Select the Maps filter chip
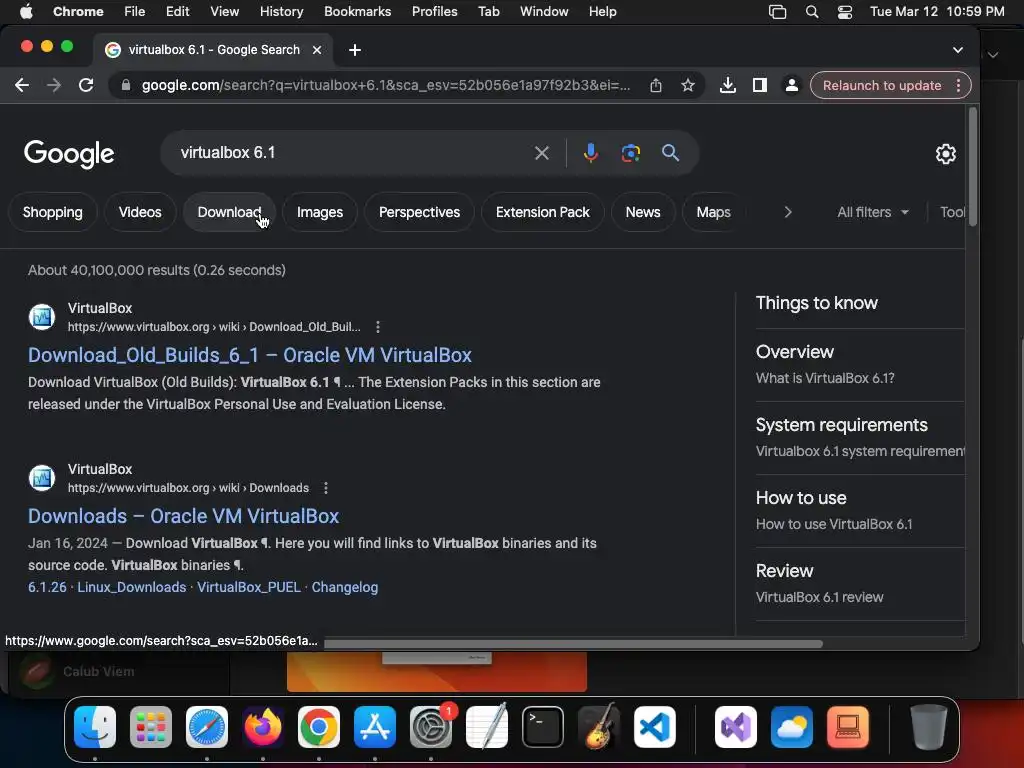This screenshot has height=768, width=1024. click(x=713, y=212)
